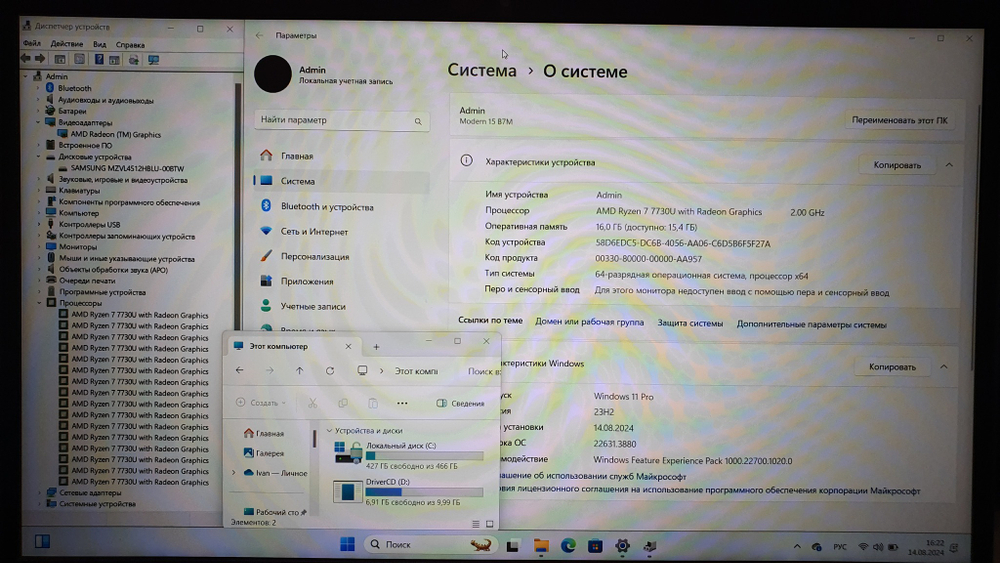Go back in Device Manager toolbar
This screenshot has height=563, width=1000.
[26, 59]
